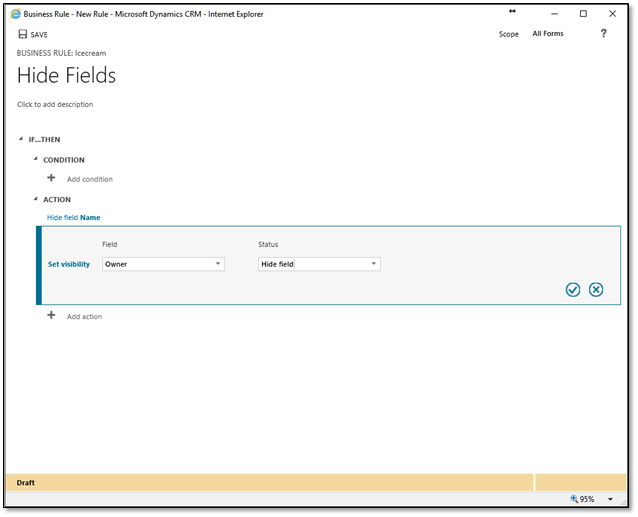Click the Add condition link
The image size is (638, 517).
click(89, 179)
